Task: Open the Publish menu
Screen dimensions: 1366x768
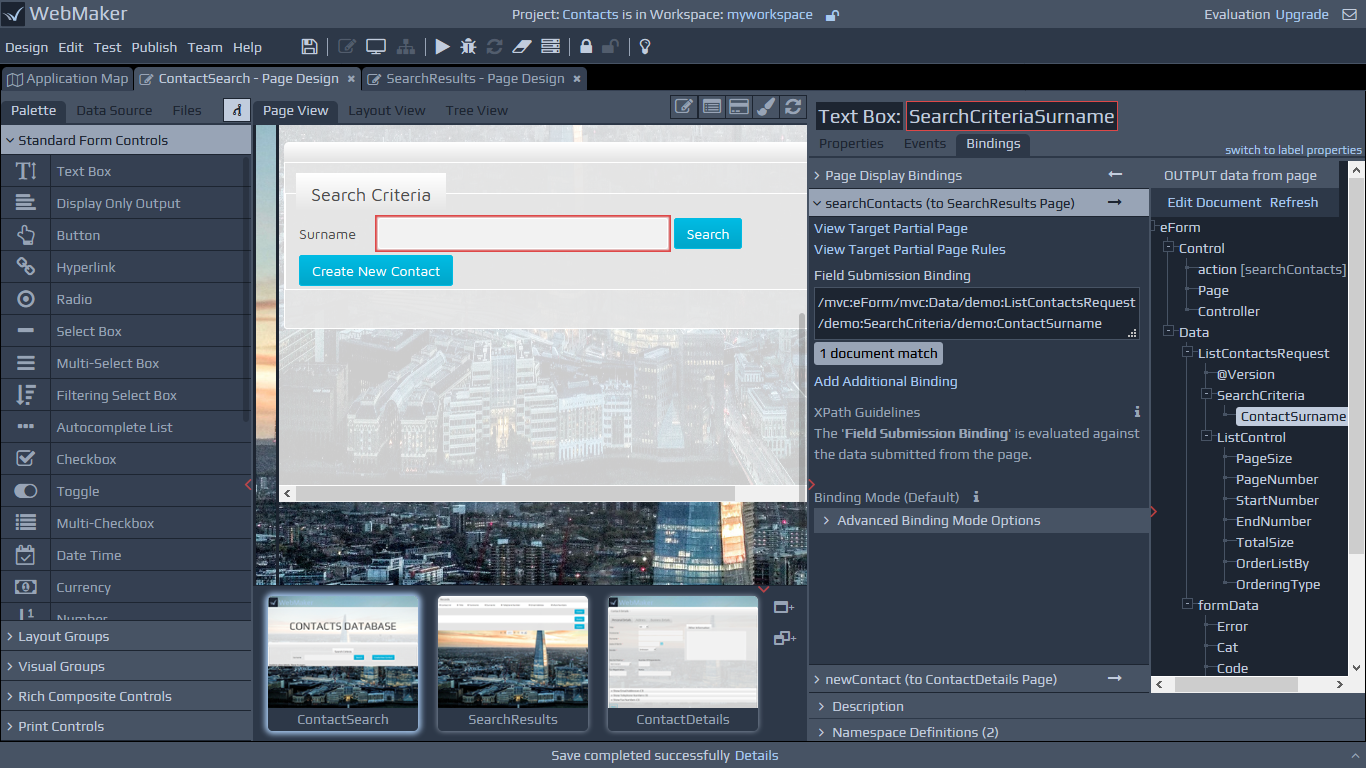Action: 154,47
